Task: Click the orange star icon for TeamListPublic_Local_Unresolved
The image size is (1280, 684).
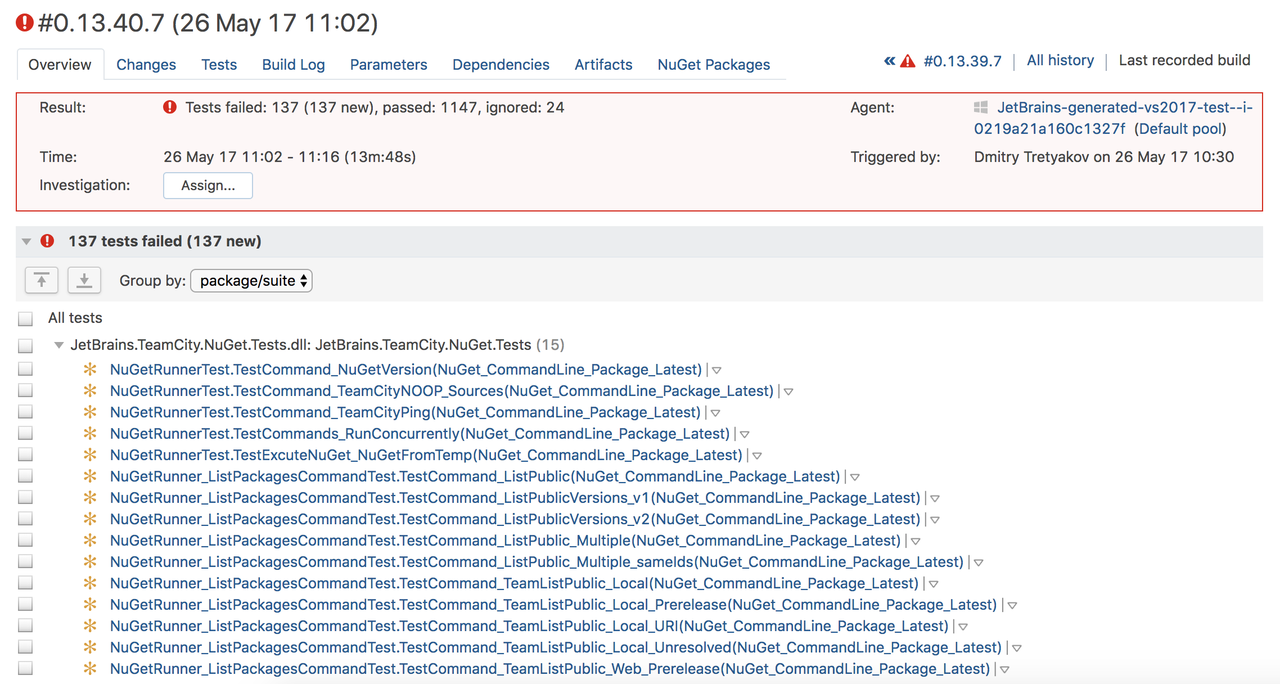Action: (91, 648)
